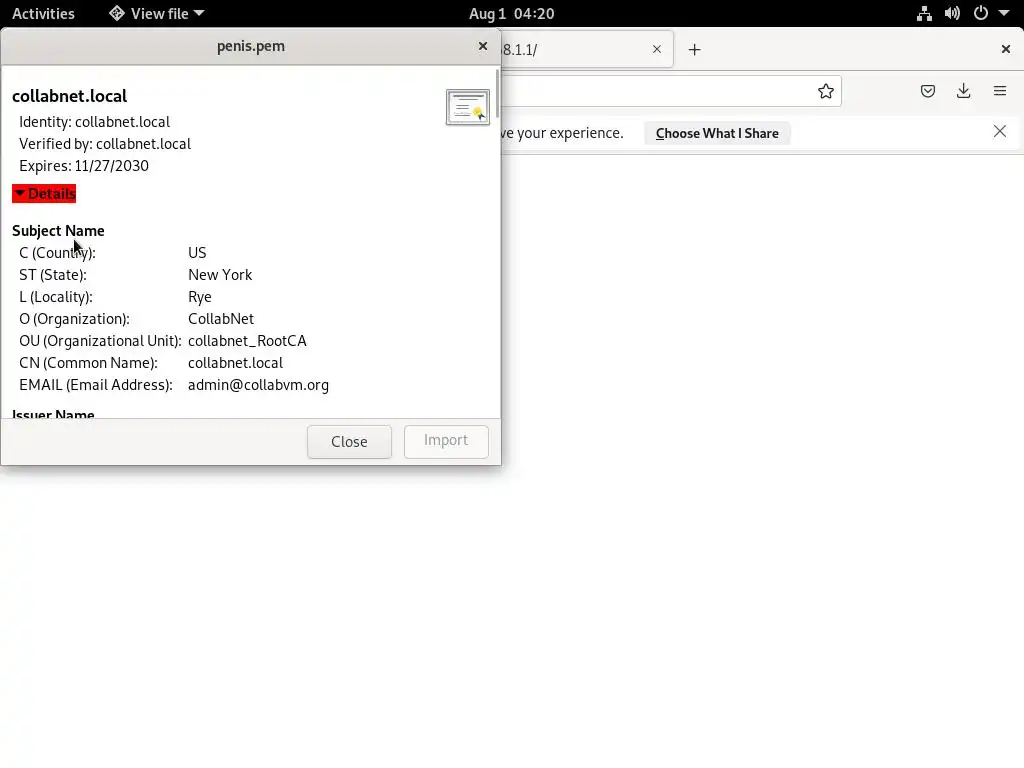Click the network status icon
Image resolution: width=1024 pixels, height=768 pixels.
click(x=924, y=13)
